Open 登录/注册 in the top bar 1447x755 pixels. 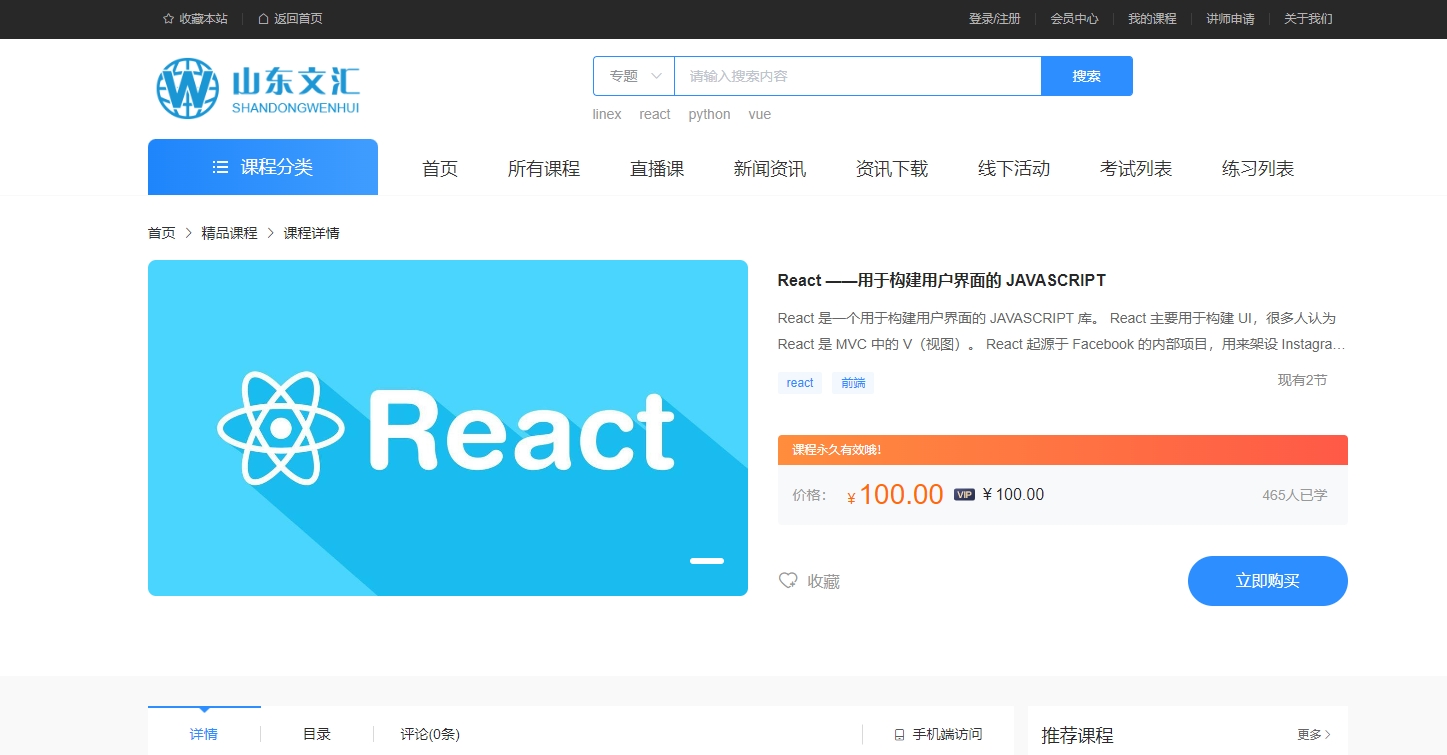(x=995, y=19)
